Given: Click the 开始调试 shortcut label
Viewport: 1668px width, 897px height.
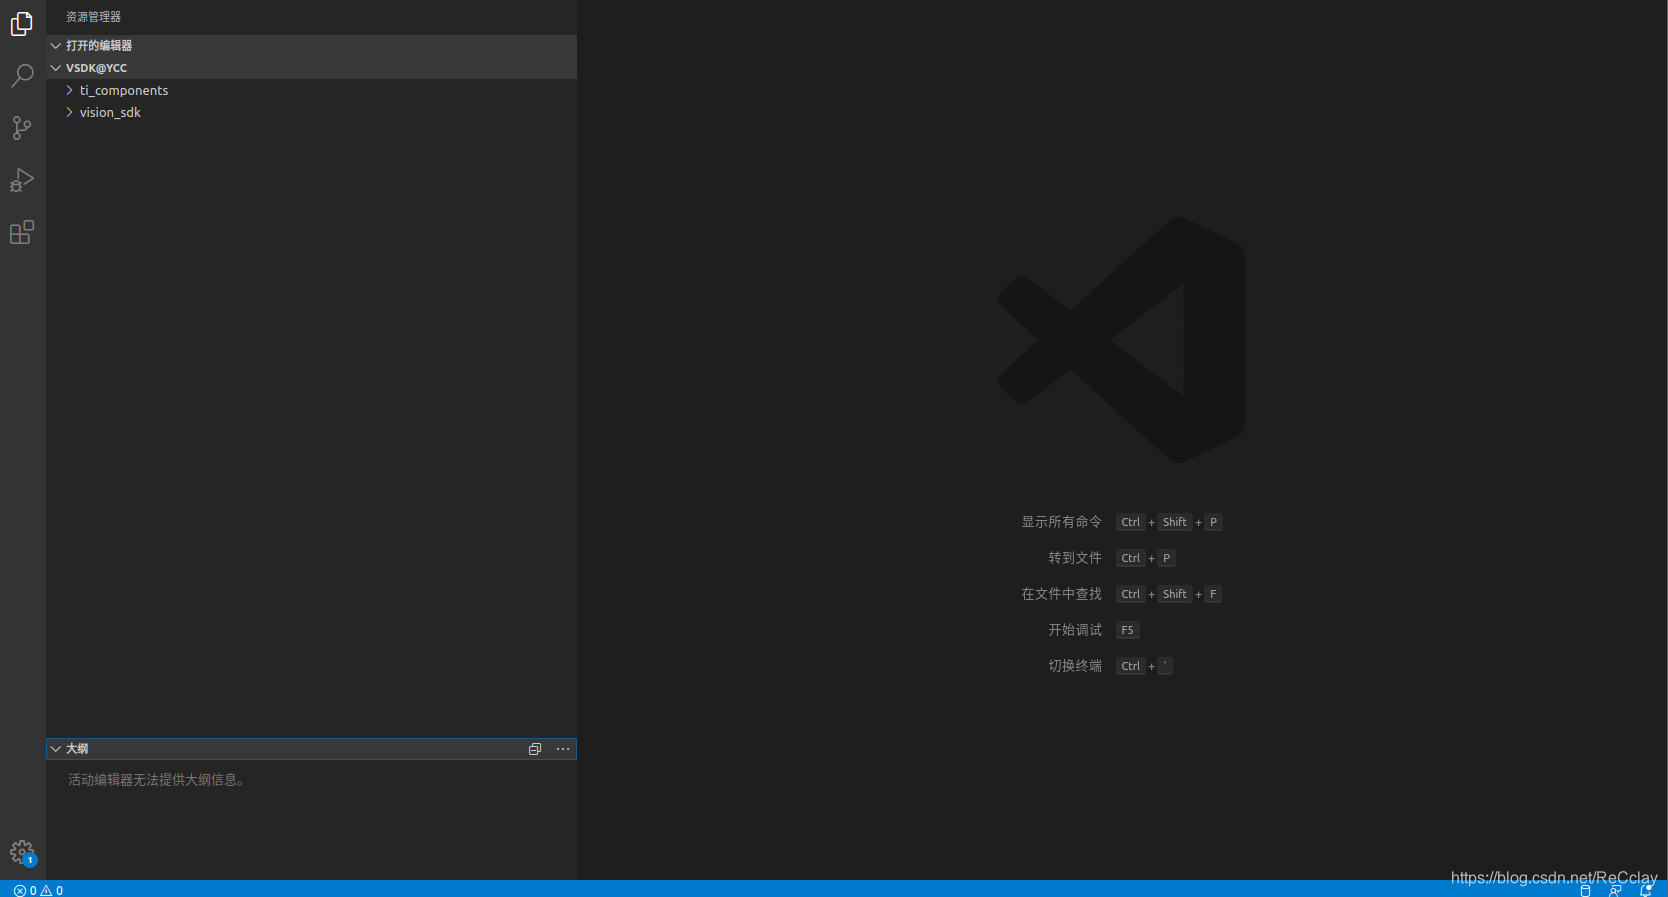Looking at the screenshot, I should [x=1075, y=630].
